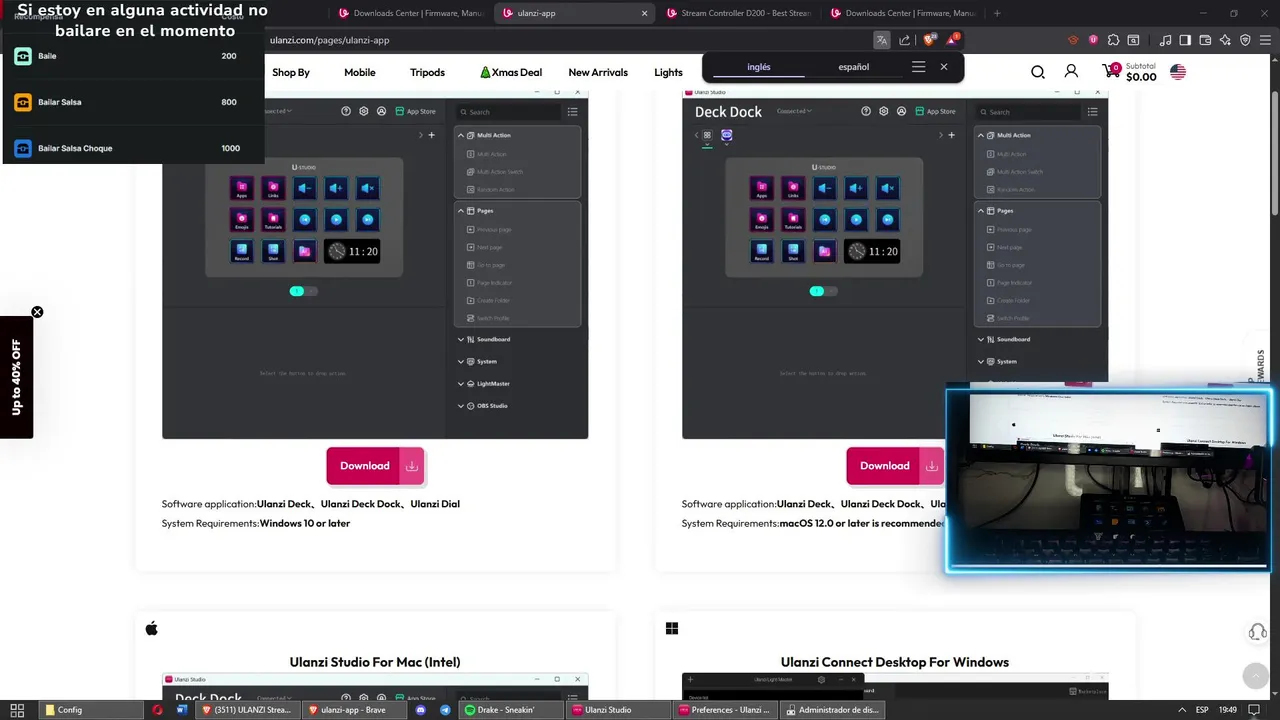1280x720 pixels.
Task: Click the Up to 40% OFF banner
Action: click(x=16, y=377)
